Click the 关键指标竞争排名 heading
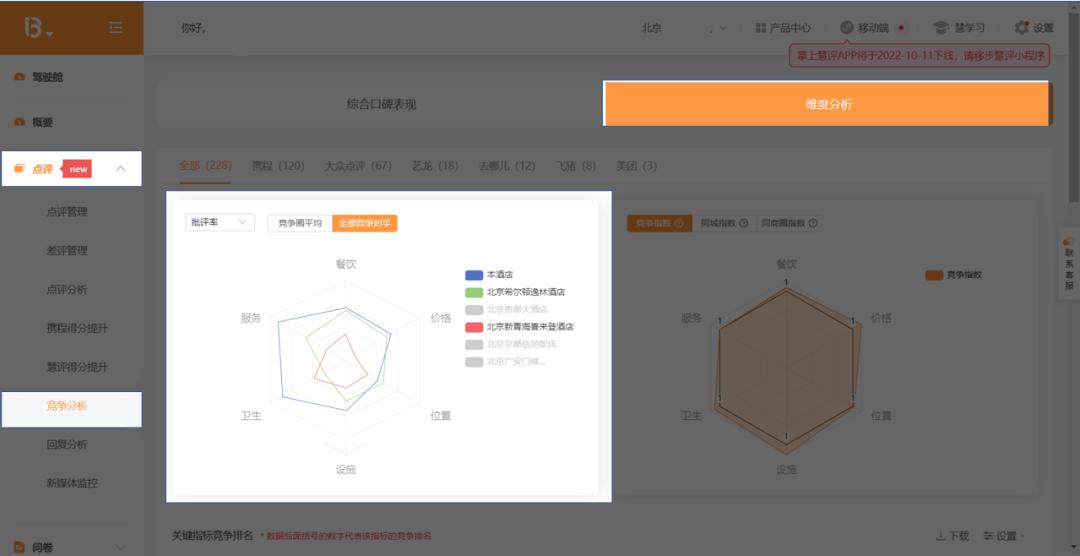 (x=212, y=536)
